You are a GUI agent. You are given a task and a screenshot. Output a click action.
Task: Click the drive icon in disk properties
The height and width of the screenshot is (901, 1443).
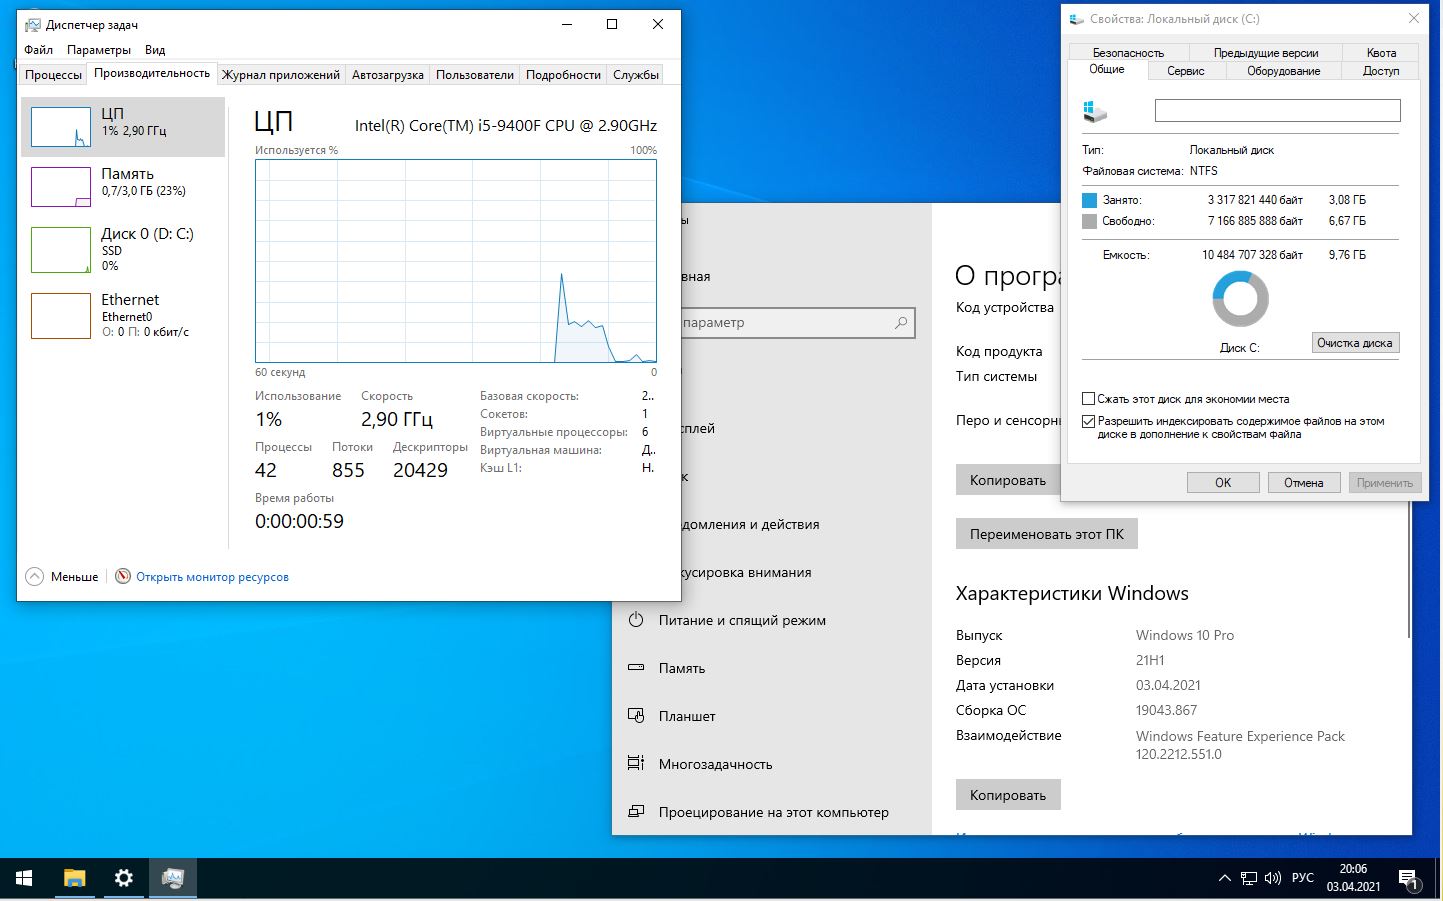1095,111
